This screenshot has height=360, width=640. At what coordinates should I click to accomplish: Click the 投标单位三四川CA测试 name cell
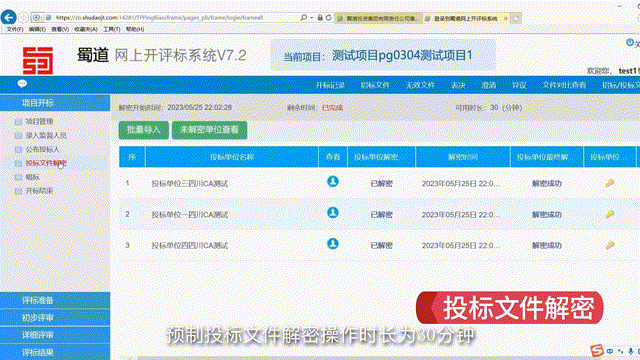(x=189, y=184)
